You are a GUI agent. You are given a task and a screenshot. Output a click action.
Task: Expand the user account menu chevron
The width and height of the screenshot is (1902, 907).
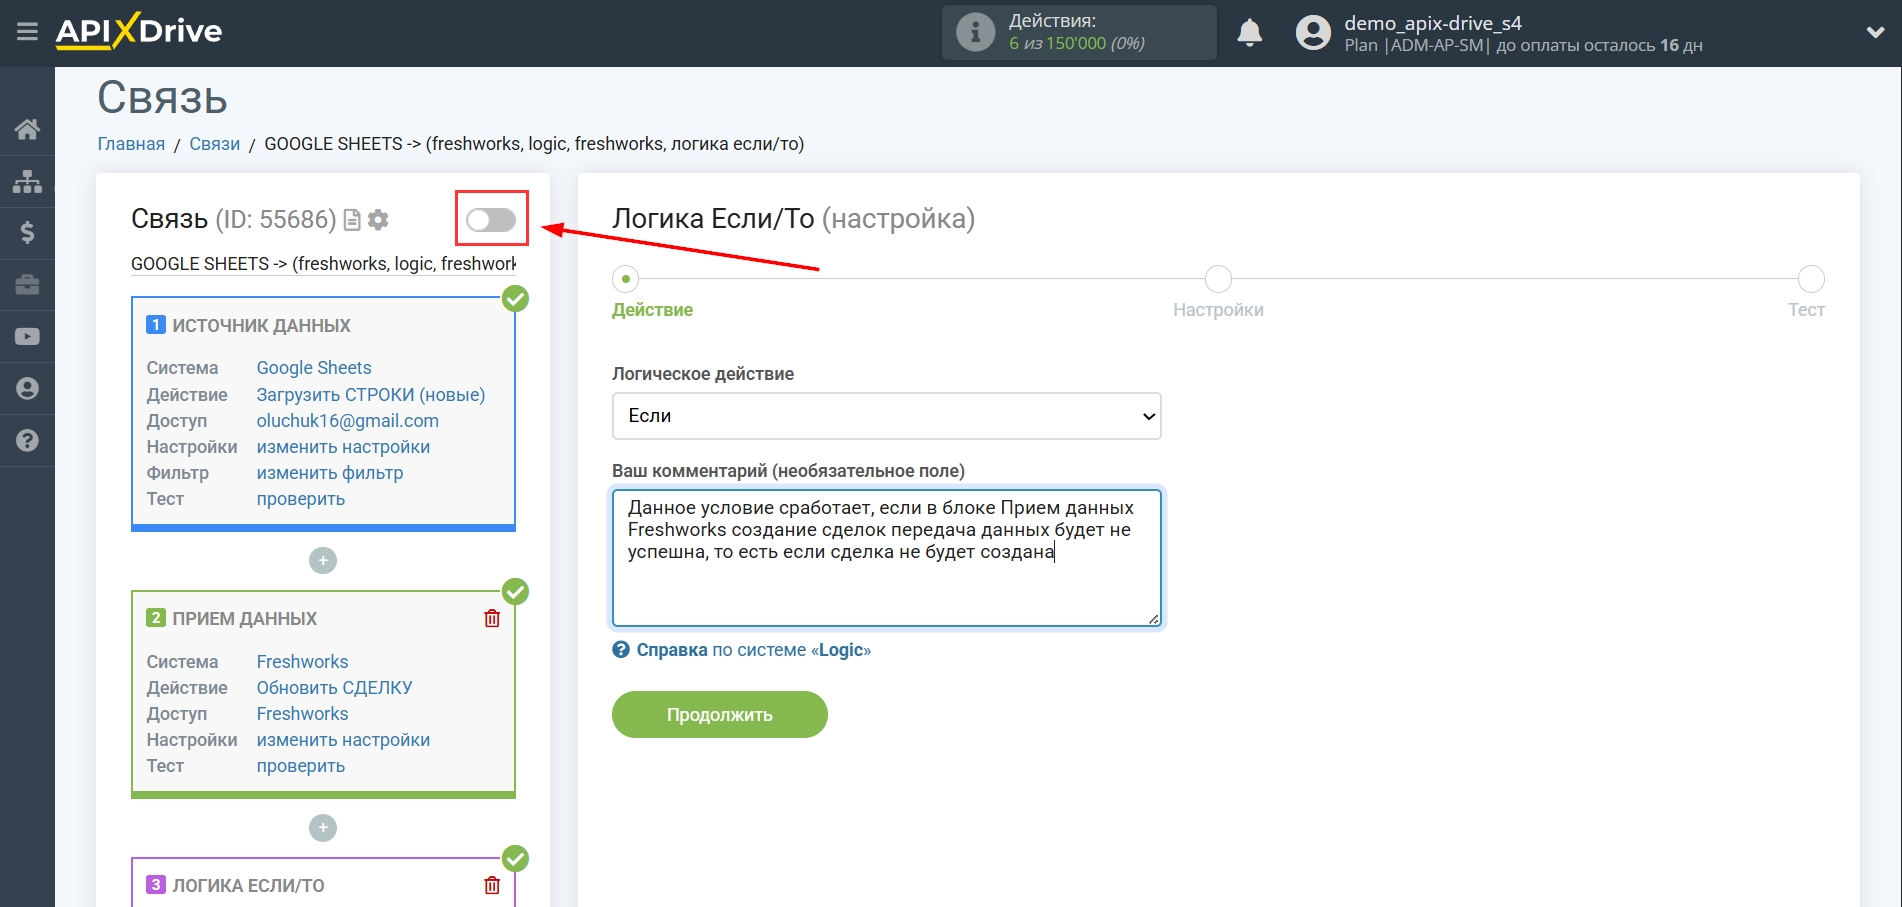click(x=1875, y=32)
